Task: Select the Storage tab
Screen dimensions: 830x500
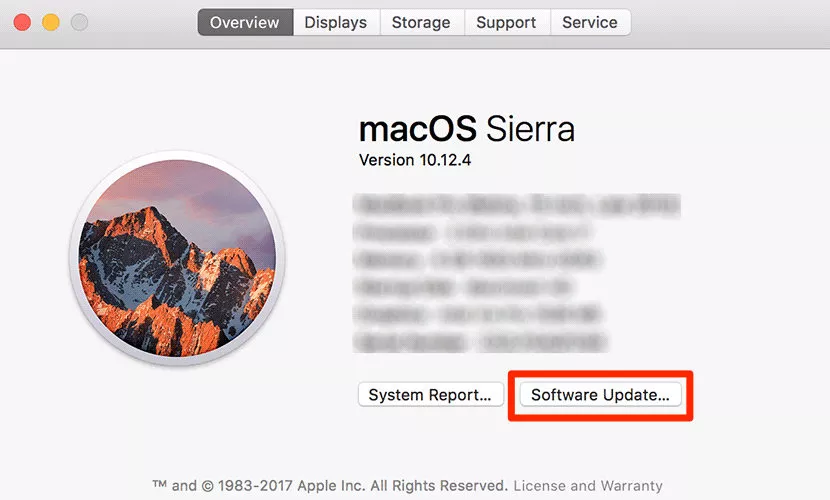Action: [x=421, y=22]
